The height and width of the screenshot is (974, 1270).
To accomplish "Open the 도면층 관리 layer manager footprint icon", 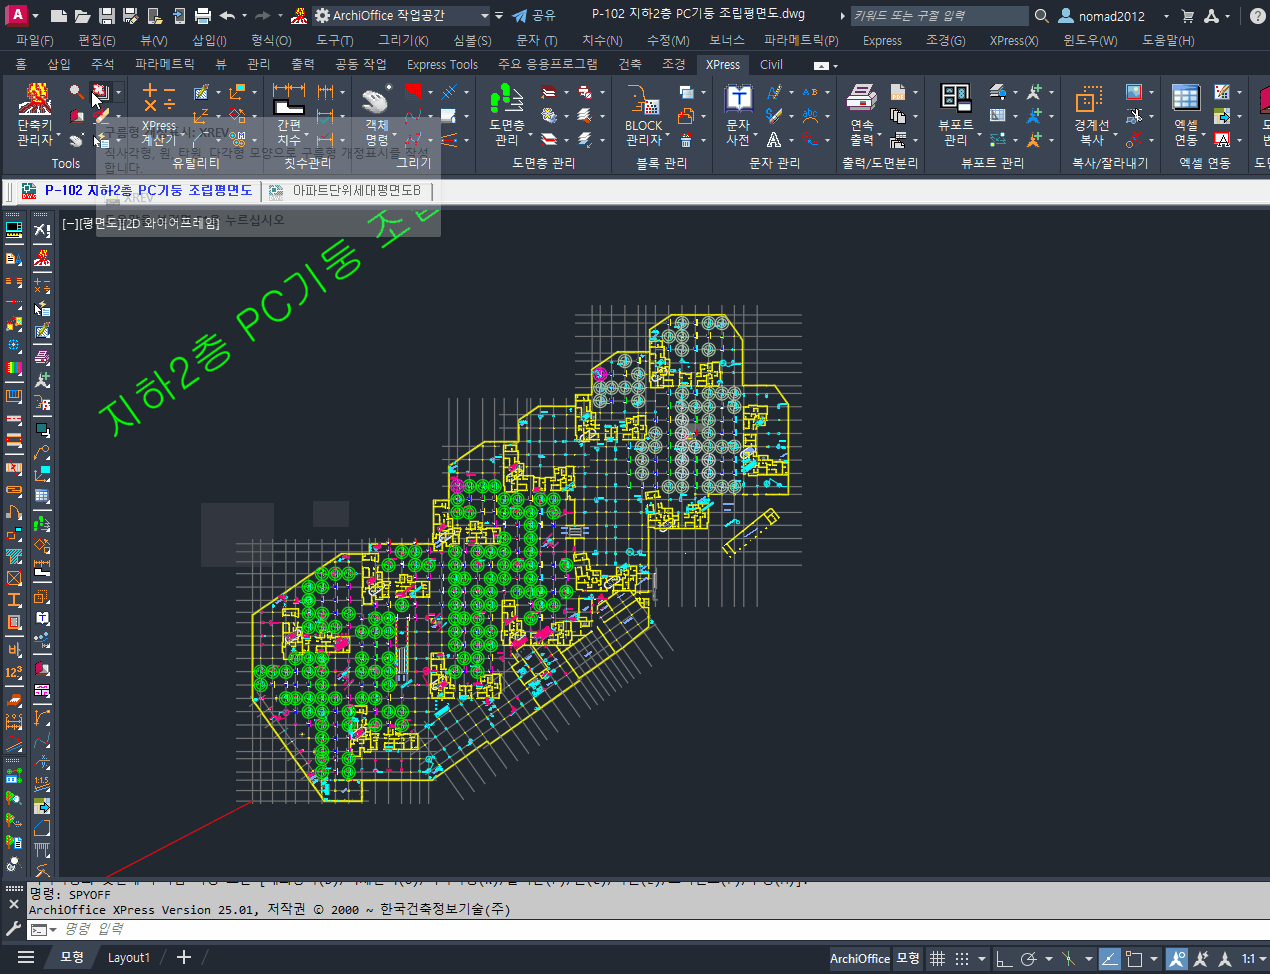I will pyautogui.click(x=507, y=100).
